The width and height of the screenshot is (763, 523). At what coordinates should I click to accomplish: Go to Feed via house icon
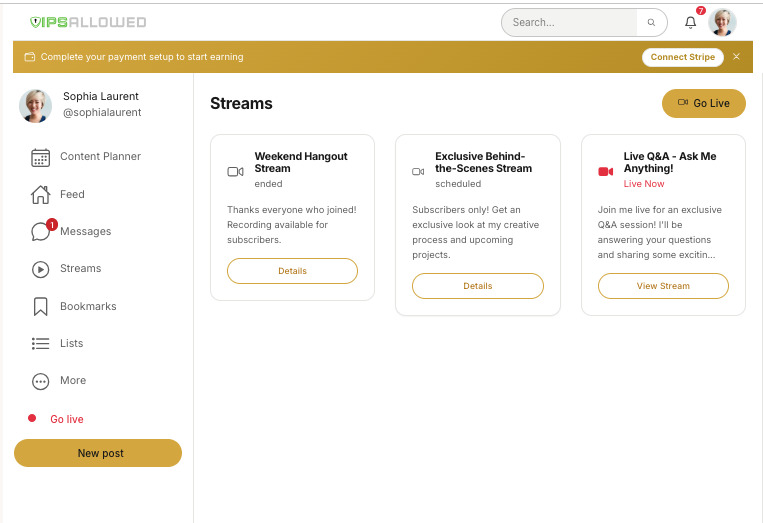coord(41,195)
